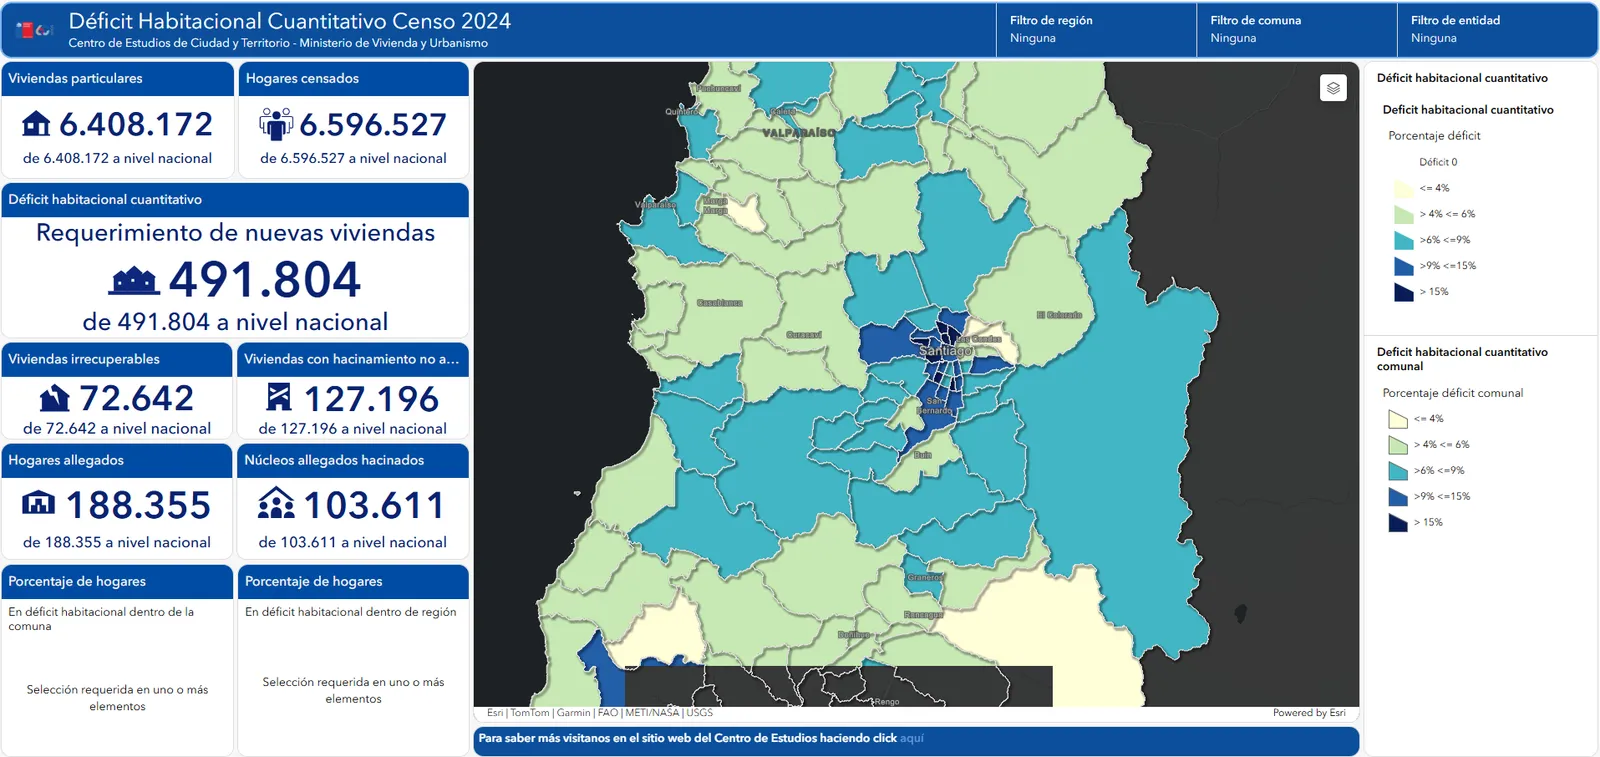
Task: Click the 'Déficit 0' legend entry
Action: (x=1438, y=162)
